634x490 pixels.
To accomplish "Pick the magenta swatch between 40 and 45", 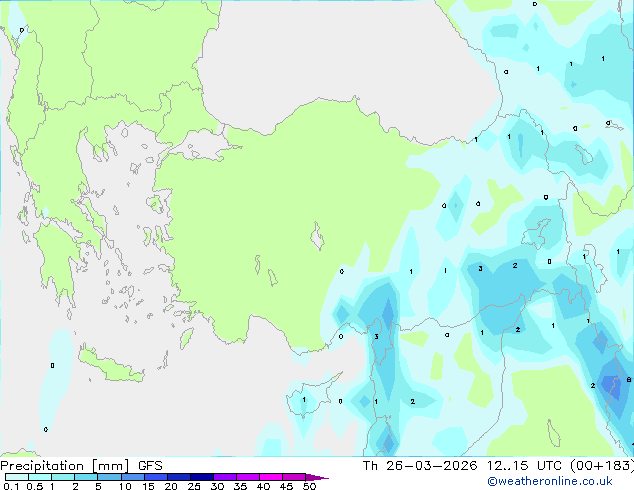I will click(x=271, y=477).
